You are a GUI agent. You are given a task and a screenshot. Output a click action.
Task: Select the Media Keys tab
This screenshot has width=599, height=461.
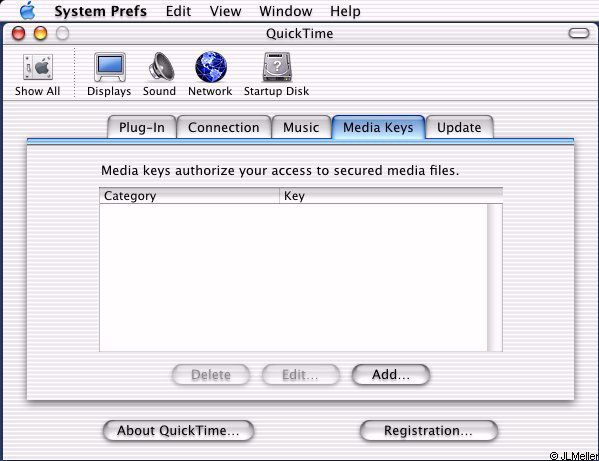(378, 127)
